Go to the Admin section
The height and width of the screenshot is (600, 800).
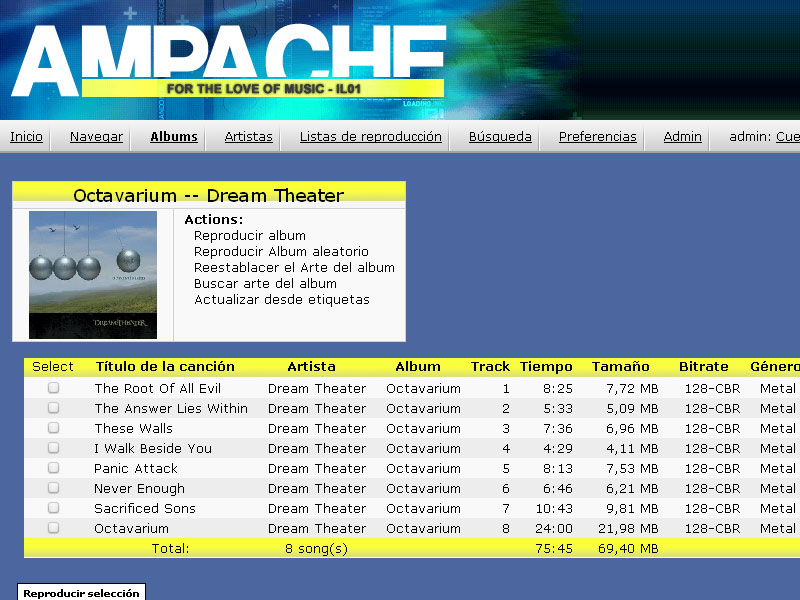coord(683,137)
